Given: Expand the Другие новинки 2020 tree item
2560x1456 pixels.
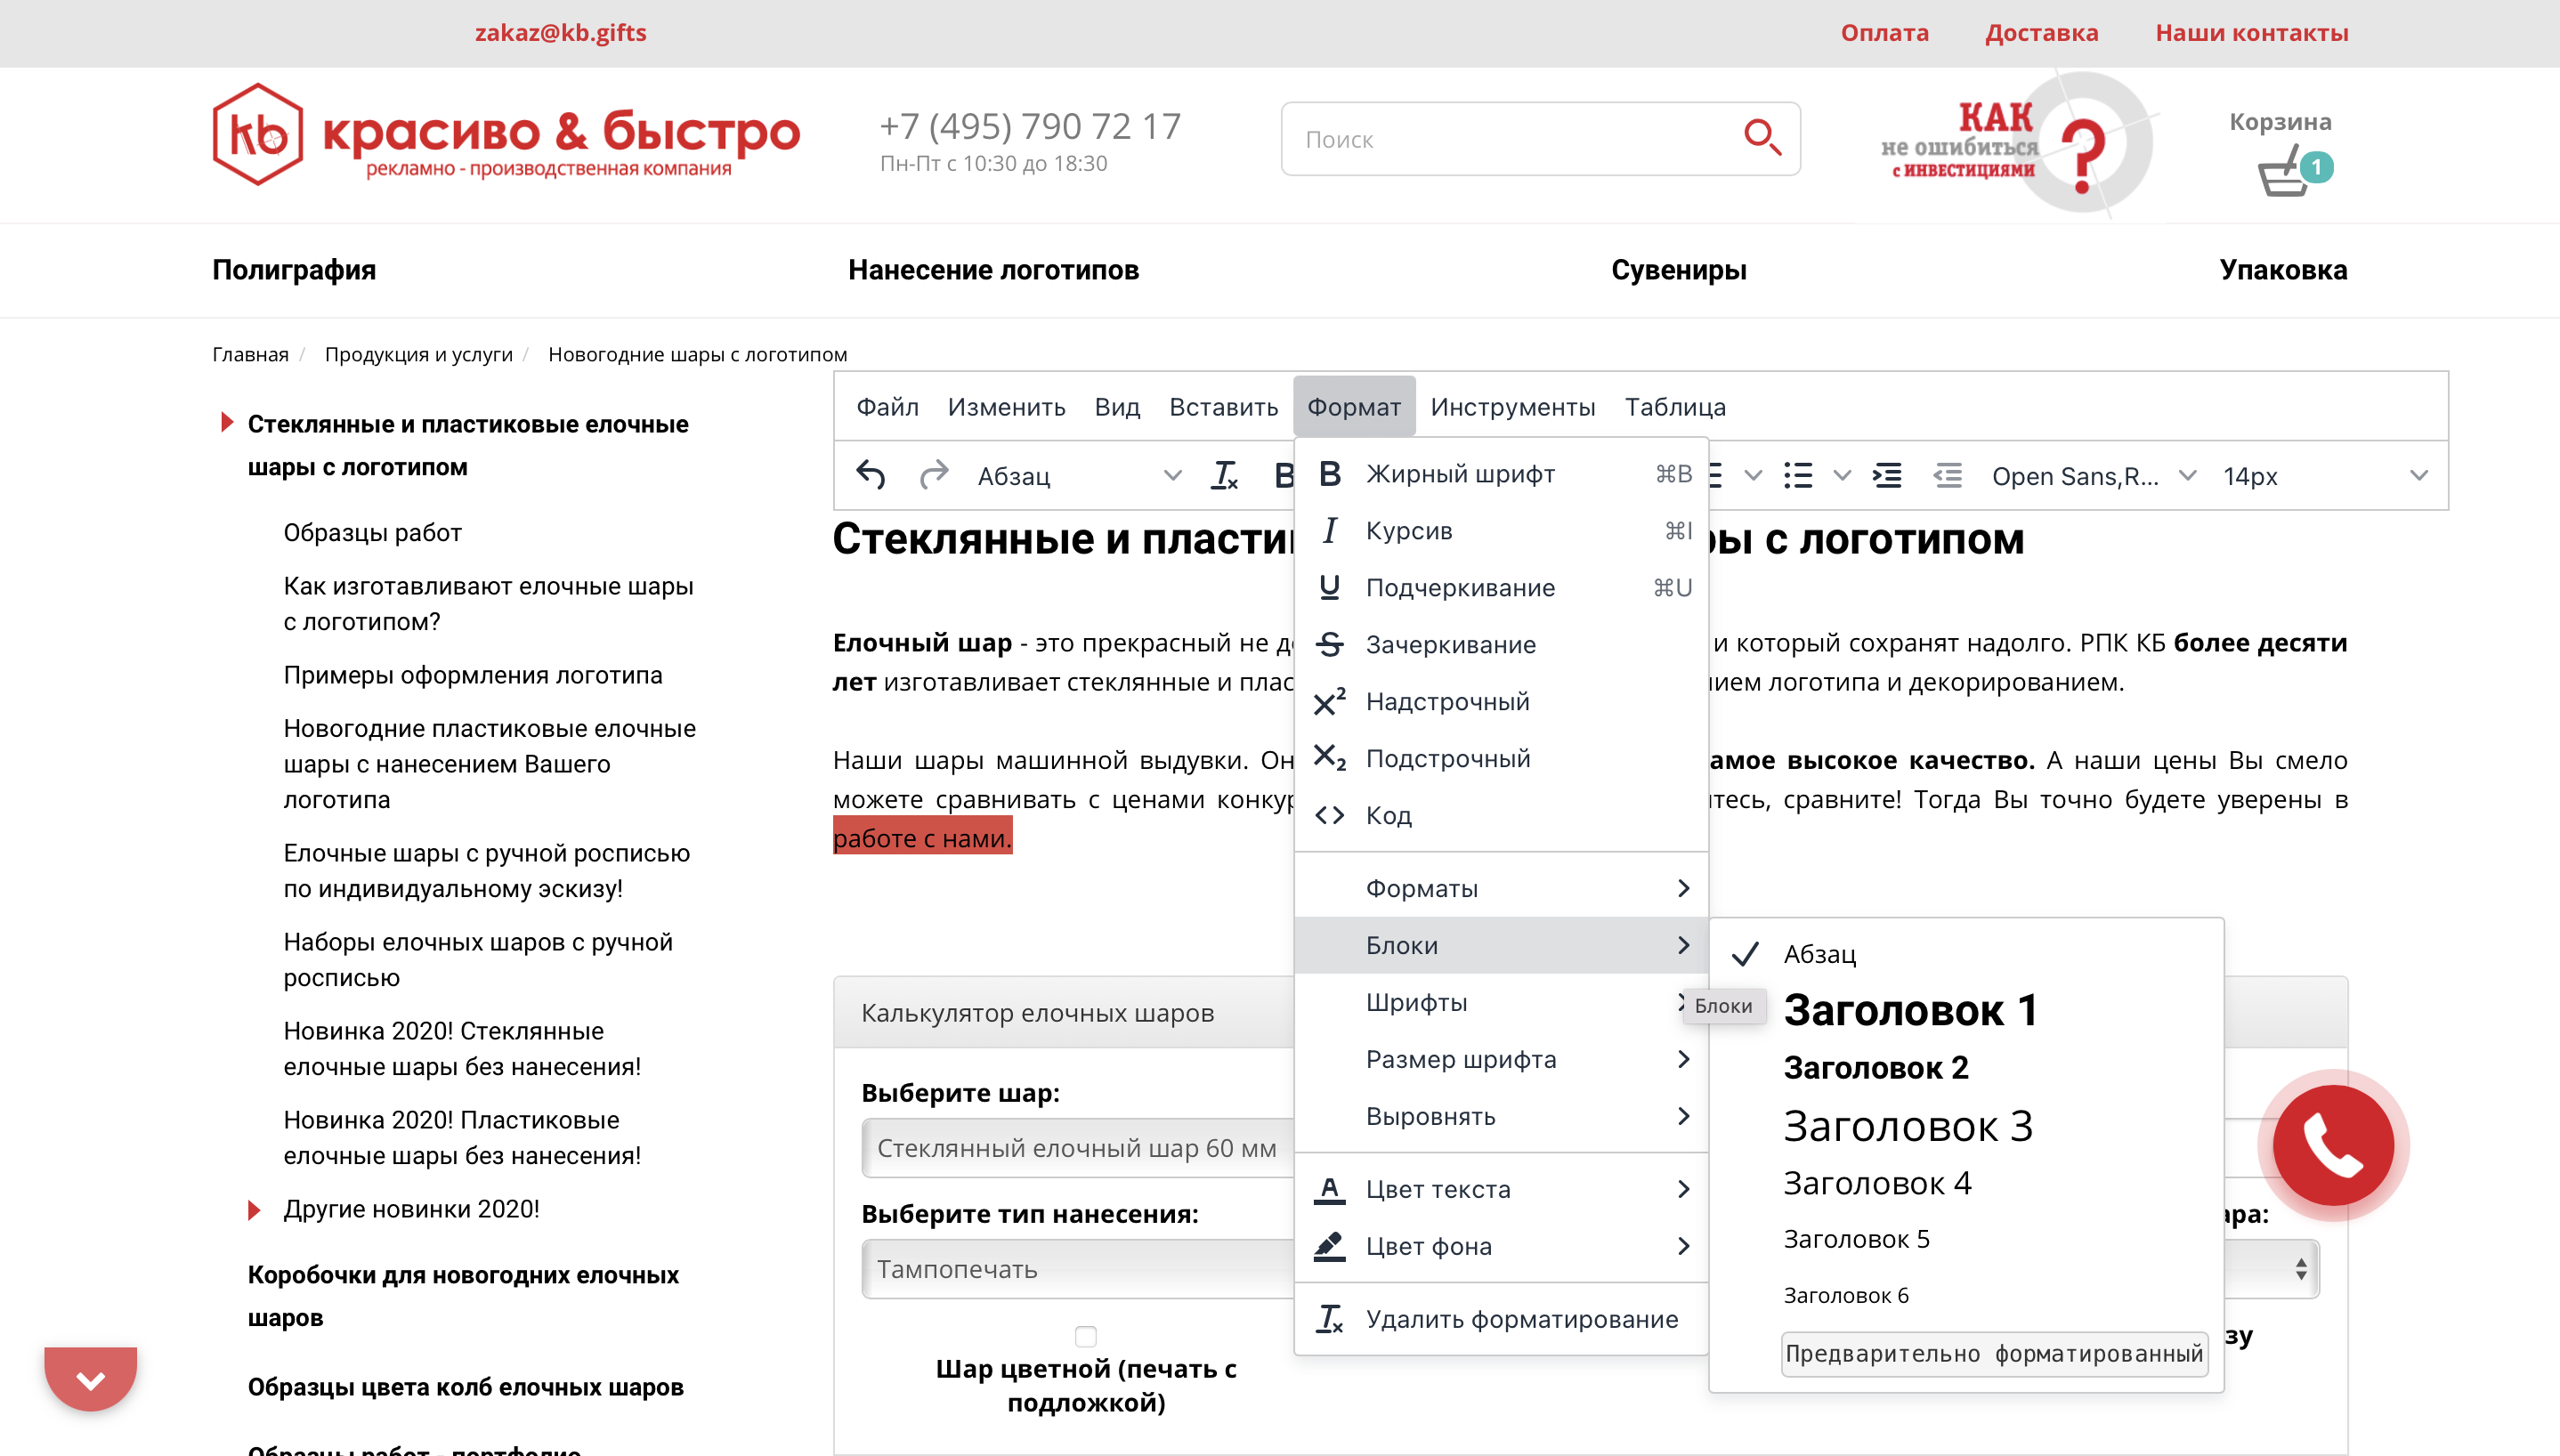Looking at the screenshot, I should coord(254,1210).
